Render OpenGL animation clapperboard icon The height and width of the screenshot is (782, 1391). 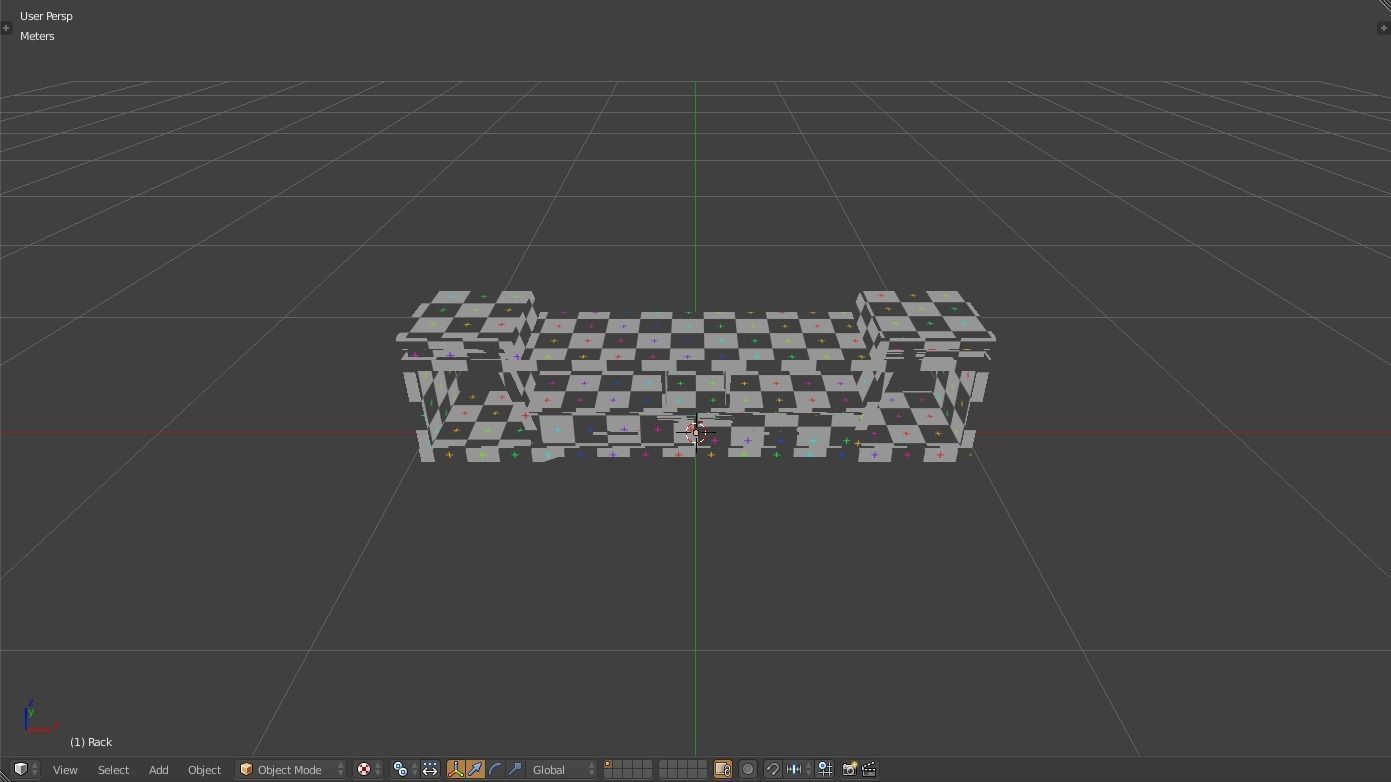[869, 769]
